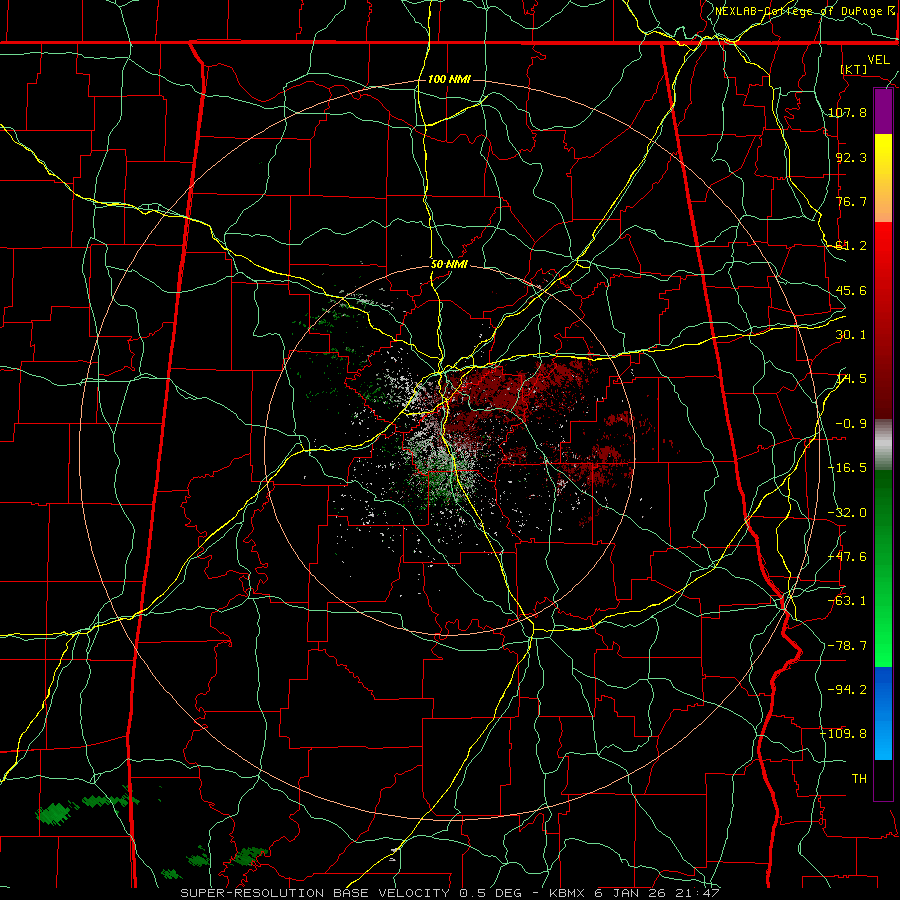Click the 107.8 velocity scale value
Image resolution: width=900 pixels, height=900 pixels.
tap(847, 112)
